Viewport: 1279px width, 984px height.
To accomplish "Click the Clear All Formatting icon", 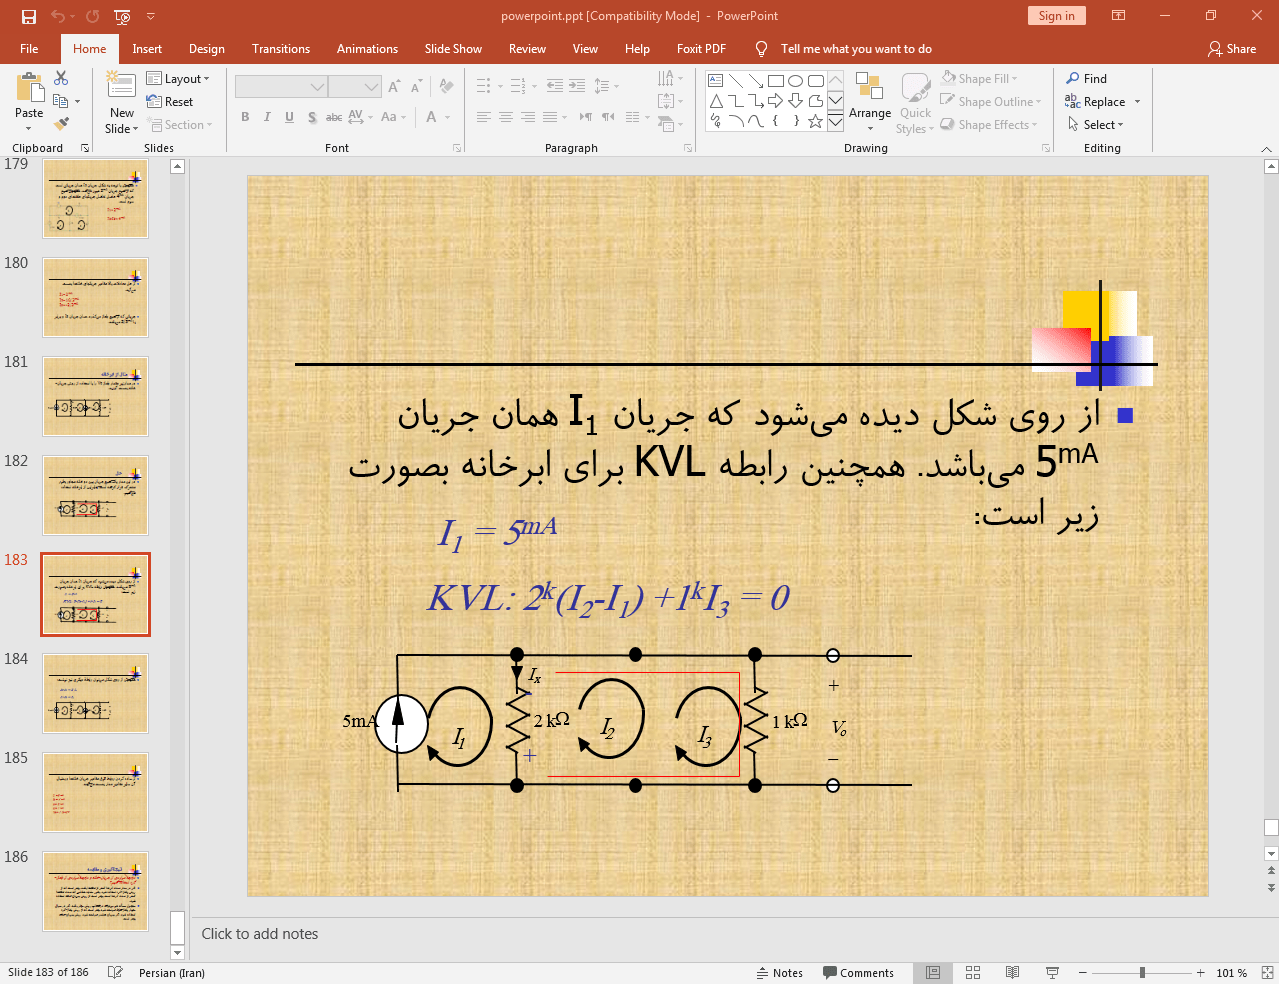I will (x=448, y=86).
